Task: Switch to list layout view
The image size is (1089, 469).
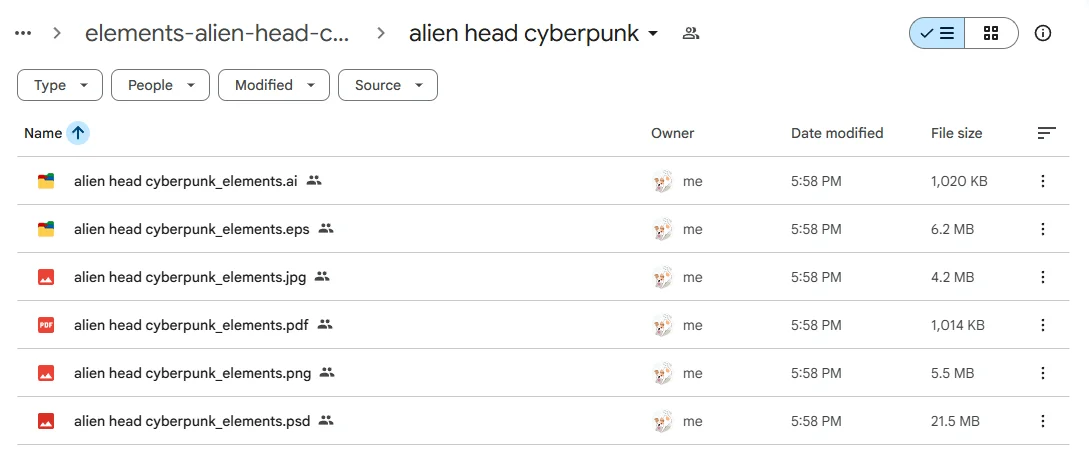Action: (937, 33)
